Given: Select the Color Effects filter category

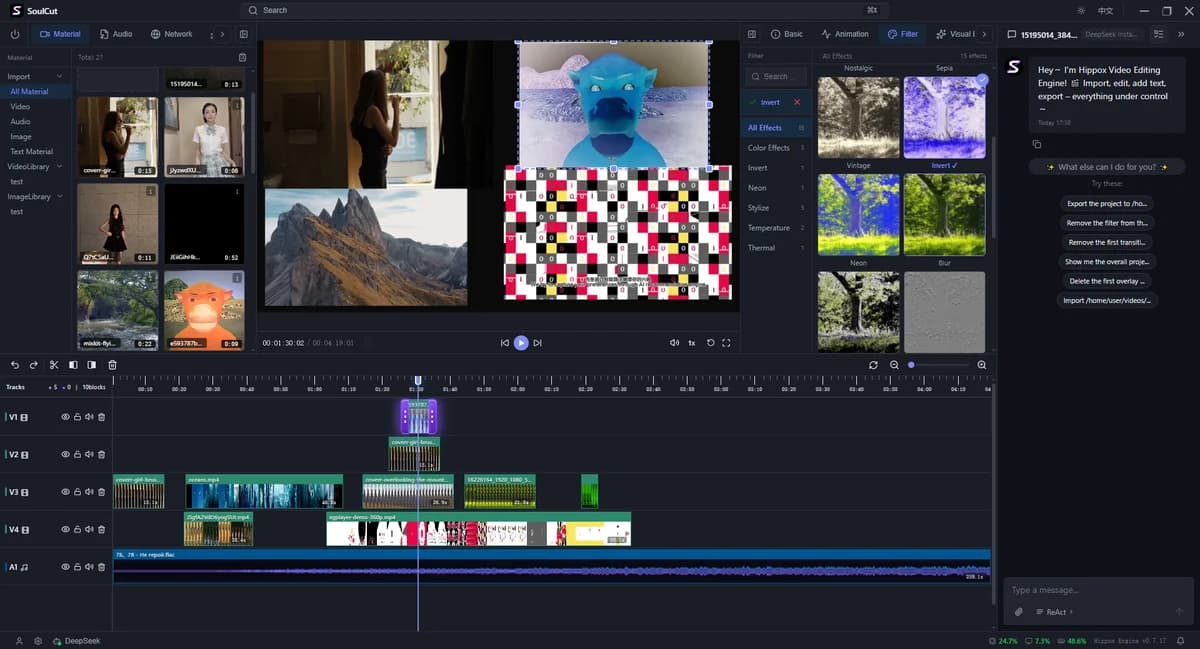Looking at the screenshot, I should (x=777, y=148).
